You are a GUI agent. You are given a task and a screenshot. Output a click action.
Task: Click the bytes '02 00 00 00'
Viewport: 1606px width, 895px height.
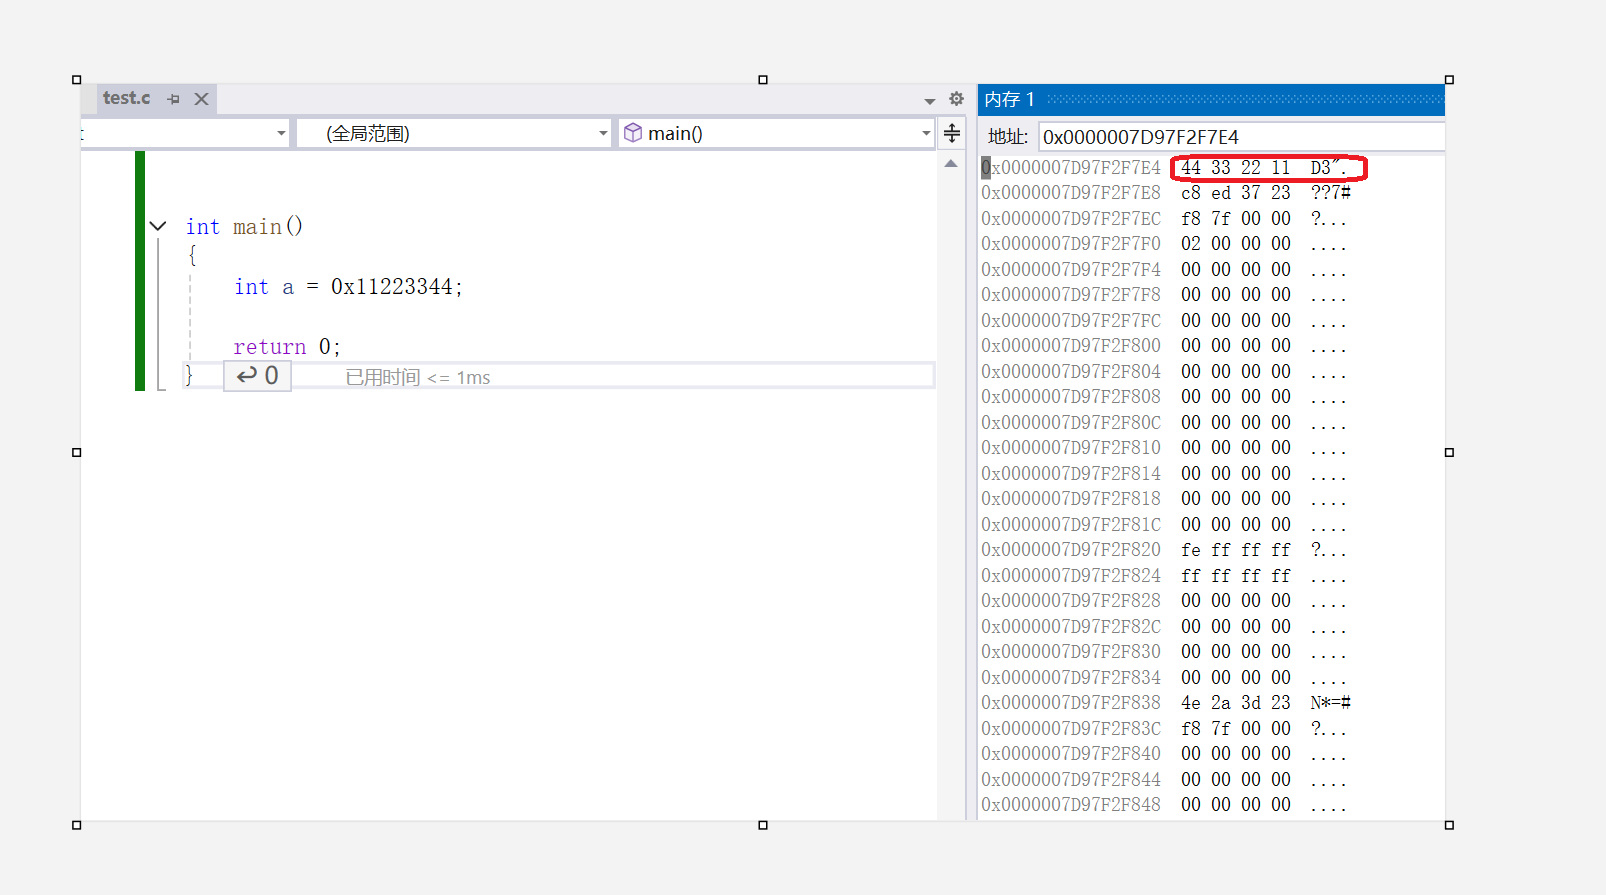coord(1236,243)
